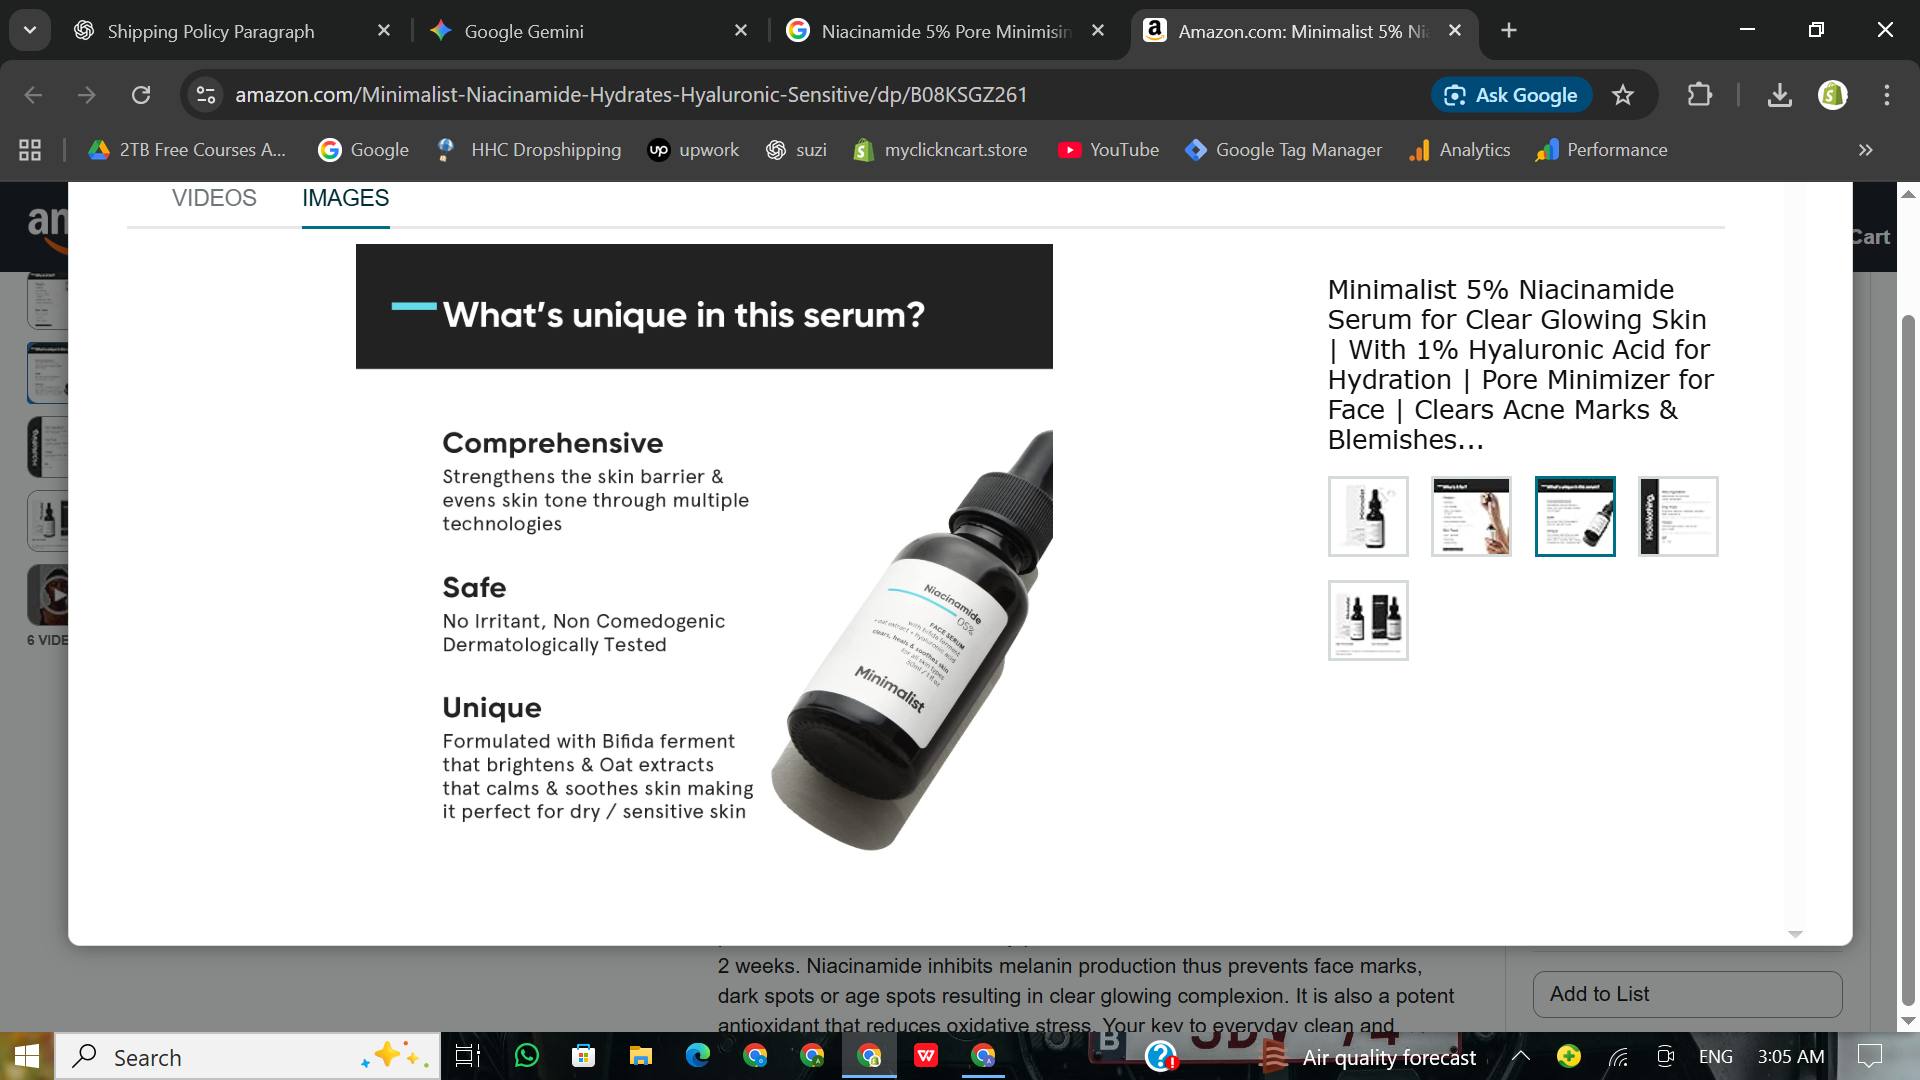Select the first product image thumbnail
This screenshot has height=1080, width=1920.
click(x=1367, y=516)
